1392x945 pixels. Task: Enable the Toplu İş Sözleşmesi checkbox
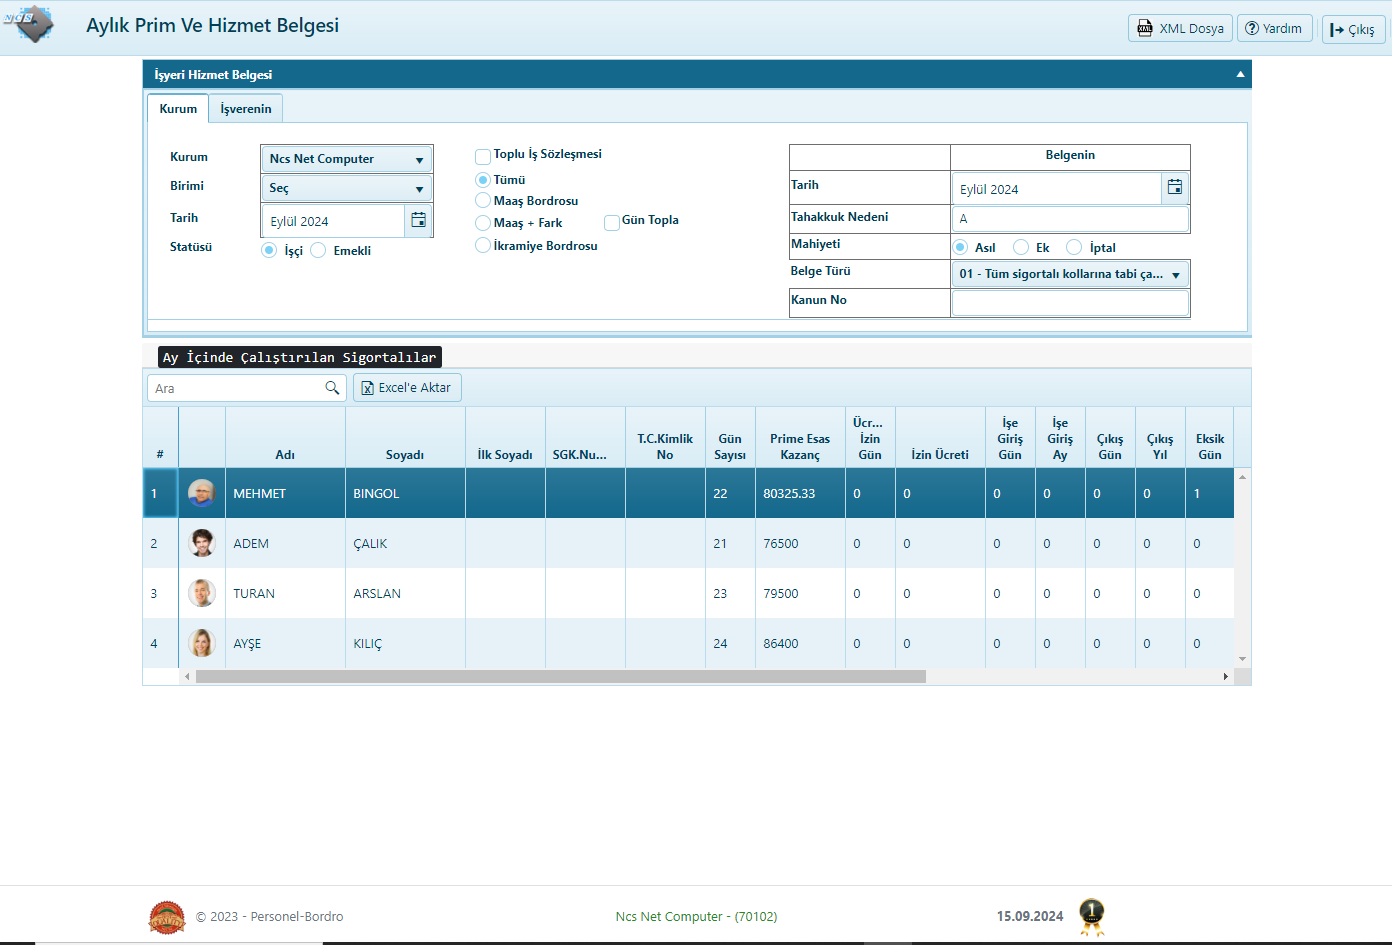tap(483, 156)
